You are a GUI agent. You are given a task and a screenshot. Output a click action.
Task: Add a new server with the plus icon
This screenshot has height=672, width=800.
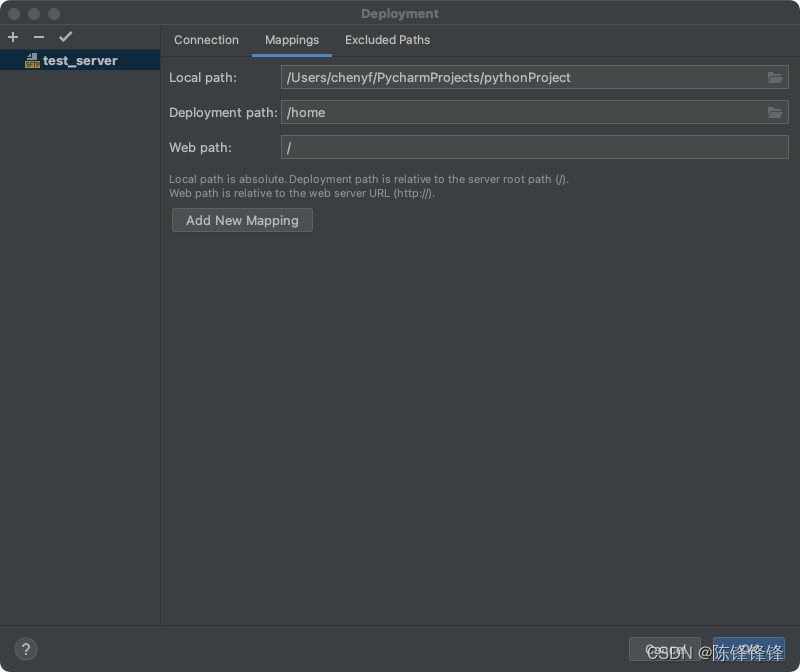[x=12, y=37]
